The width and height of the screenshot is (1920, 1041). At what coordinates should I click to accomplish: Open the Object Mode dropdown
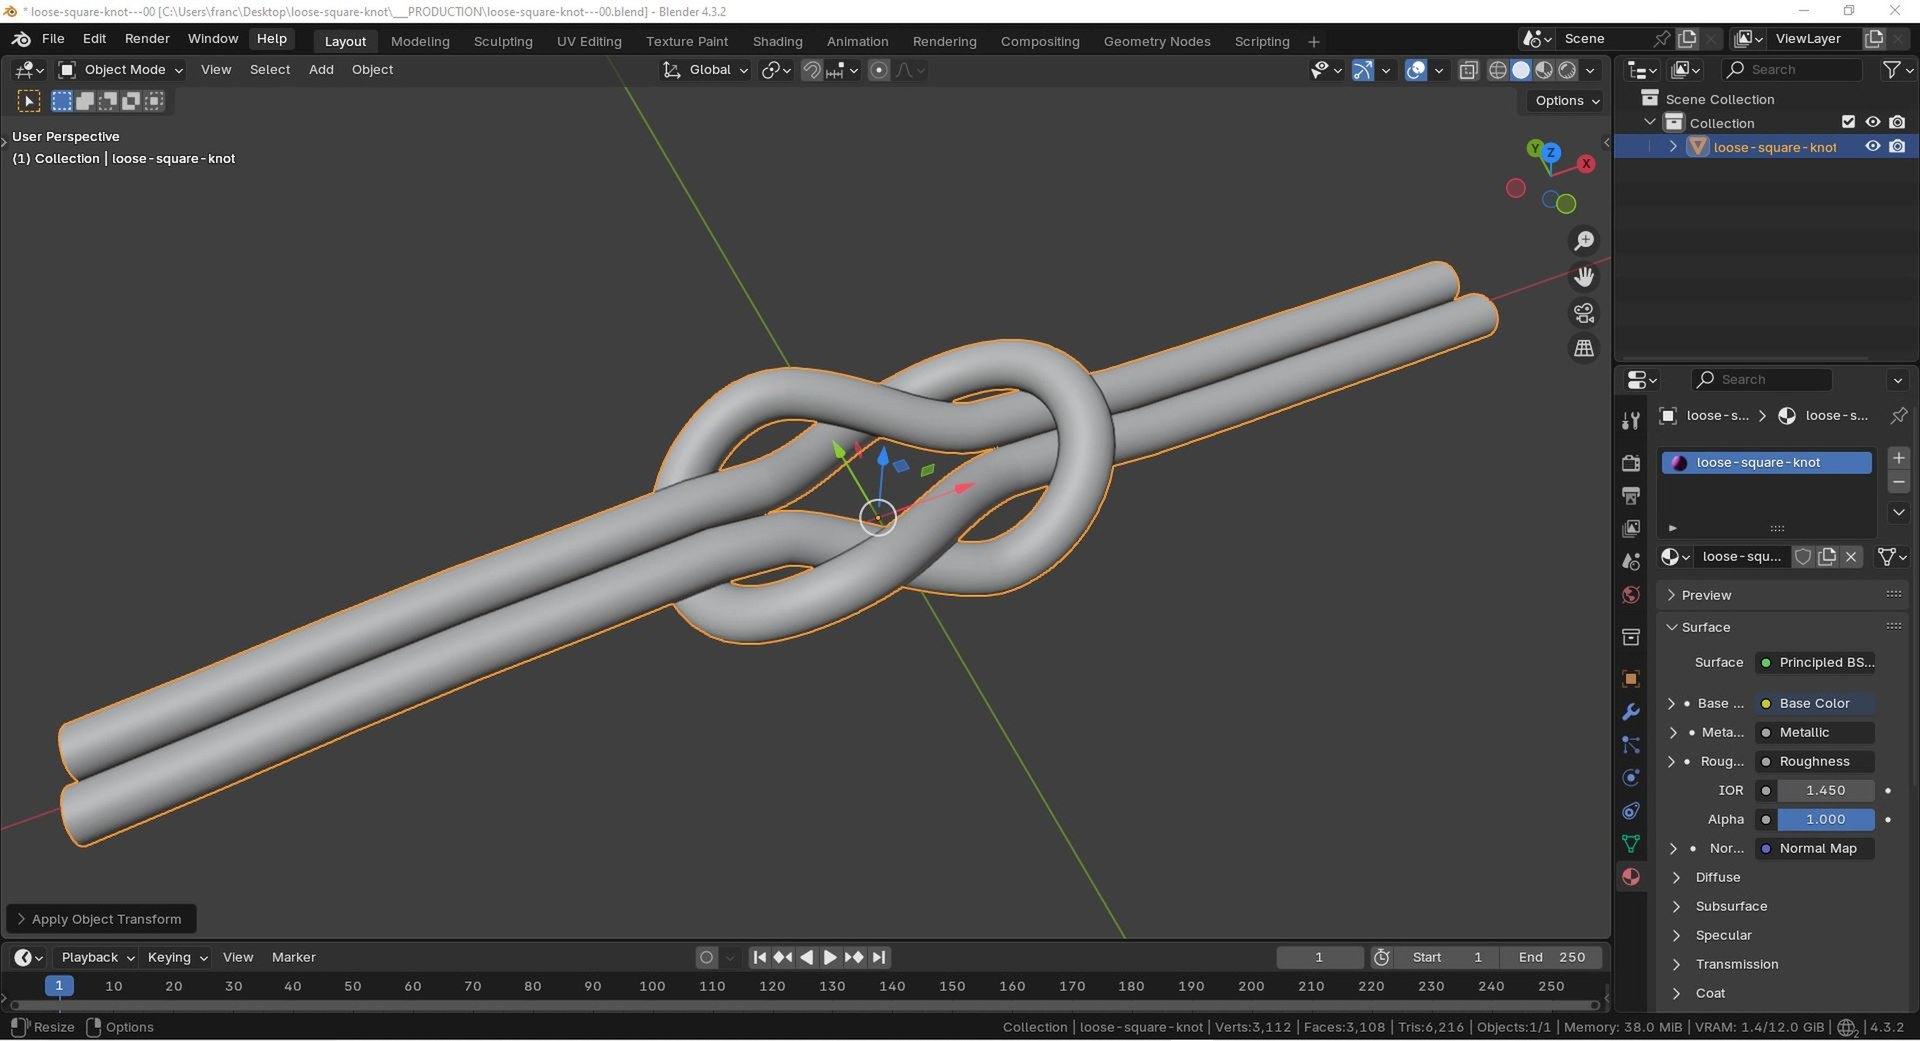[x=121, y=70]
